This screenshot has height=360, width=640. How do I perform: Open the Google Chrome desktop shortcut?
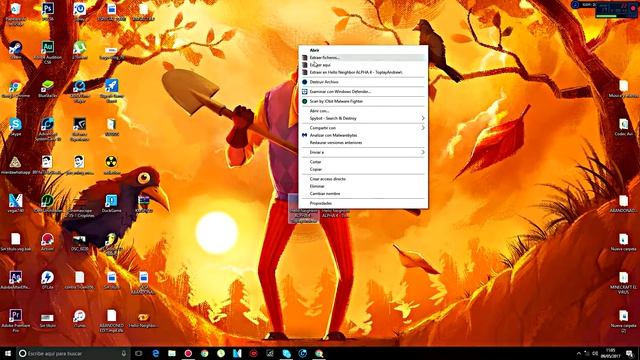tap(16, 88)
